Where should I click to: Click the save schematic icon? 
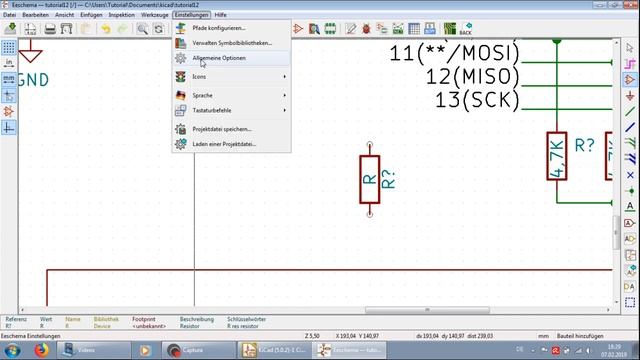10,29
